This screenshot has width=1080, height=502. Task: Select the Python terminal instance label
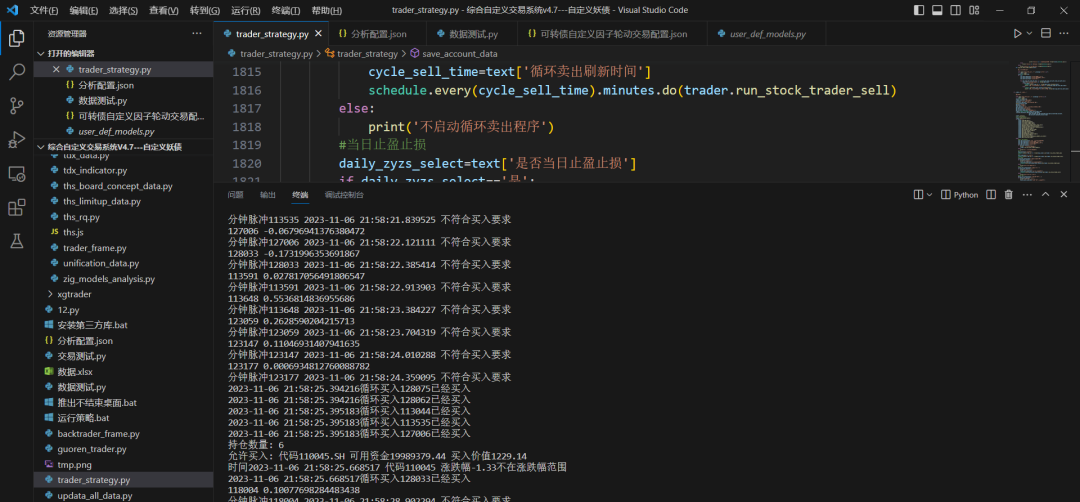(x=959, y=195)
